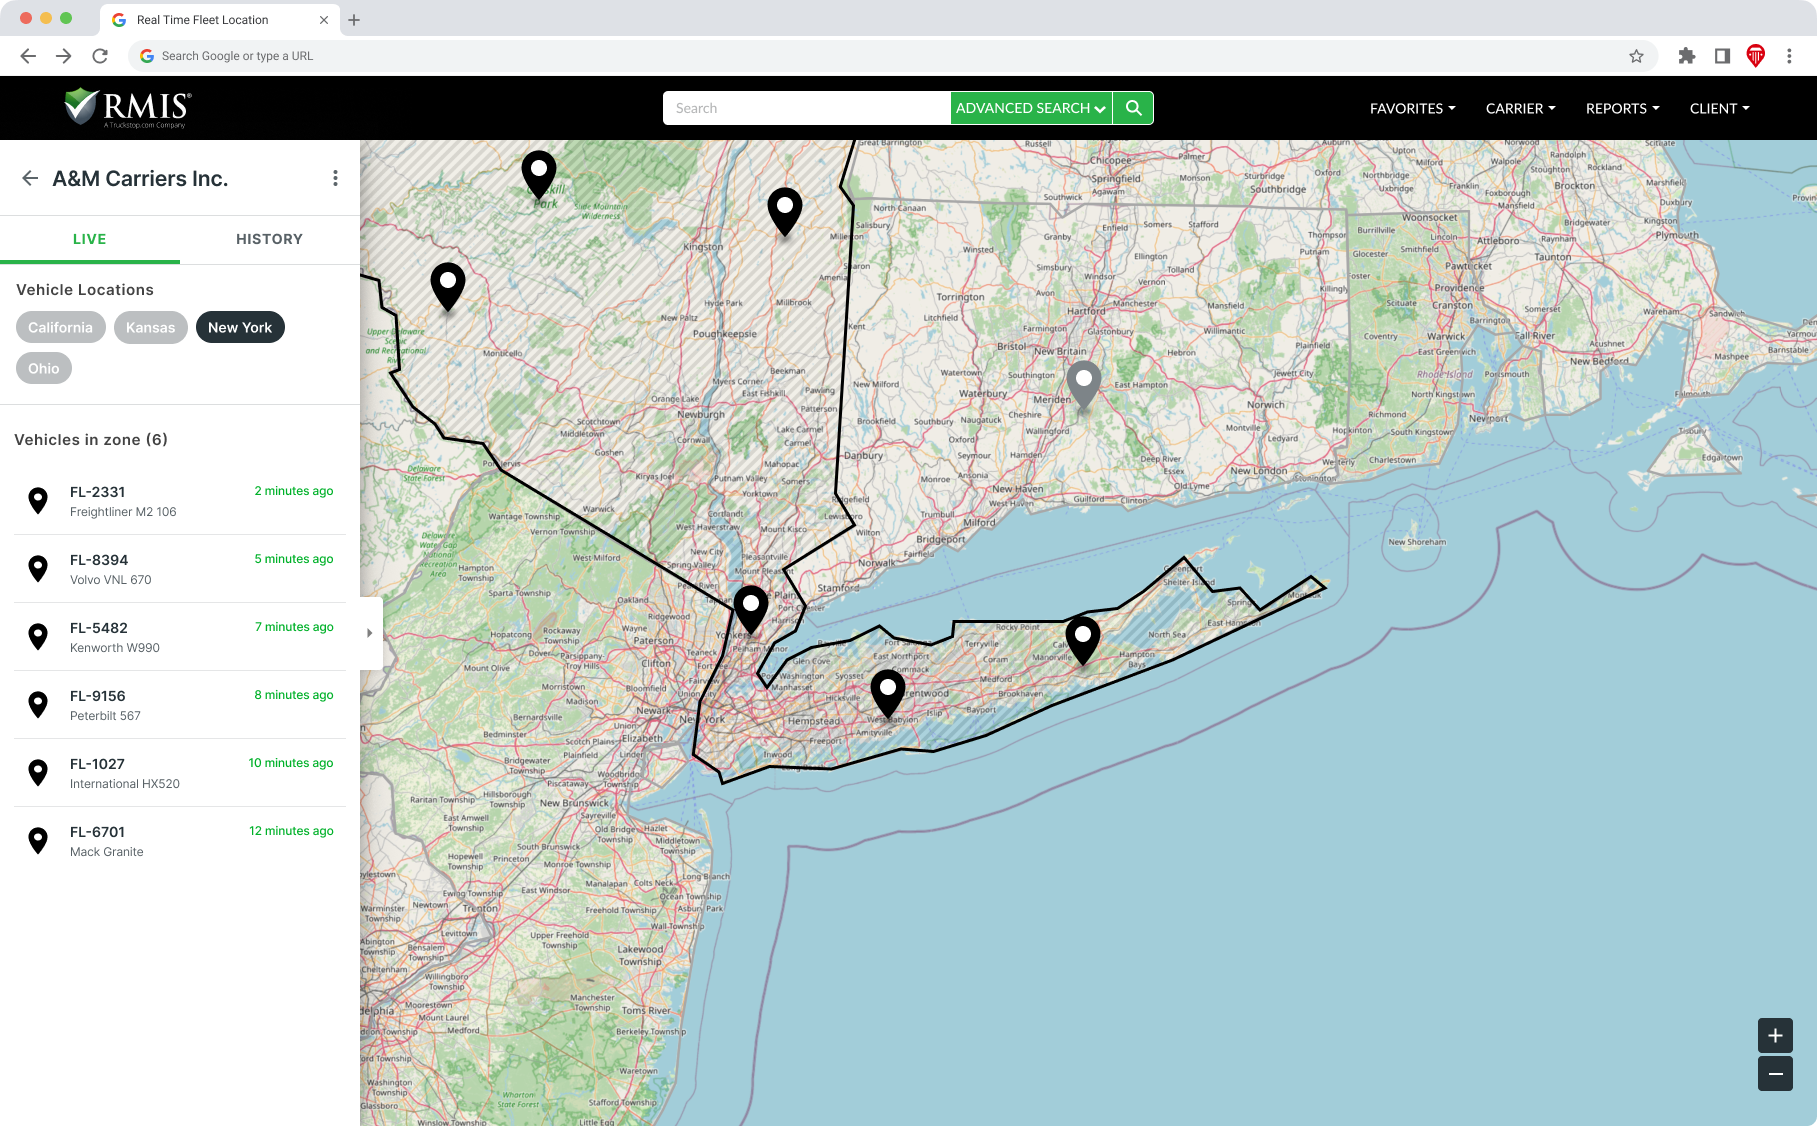Select the FL-2331 vehicle pin icon in the list
Screen dimensions: 1817x1126
(x=38, y=499)
